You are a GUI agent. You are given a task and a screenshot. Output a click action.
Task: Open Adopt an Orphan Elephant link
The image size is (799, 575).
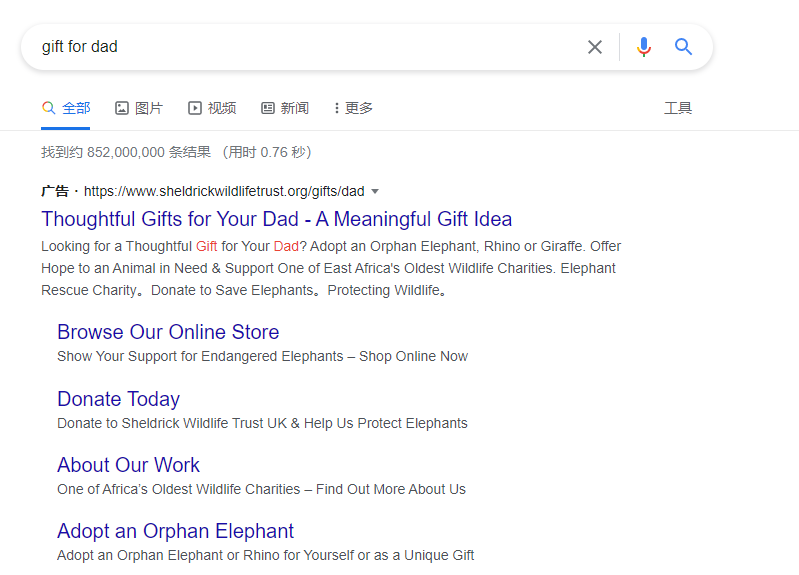coord(175,531)
